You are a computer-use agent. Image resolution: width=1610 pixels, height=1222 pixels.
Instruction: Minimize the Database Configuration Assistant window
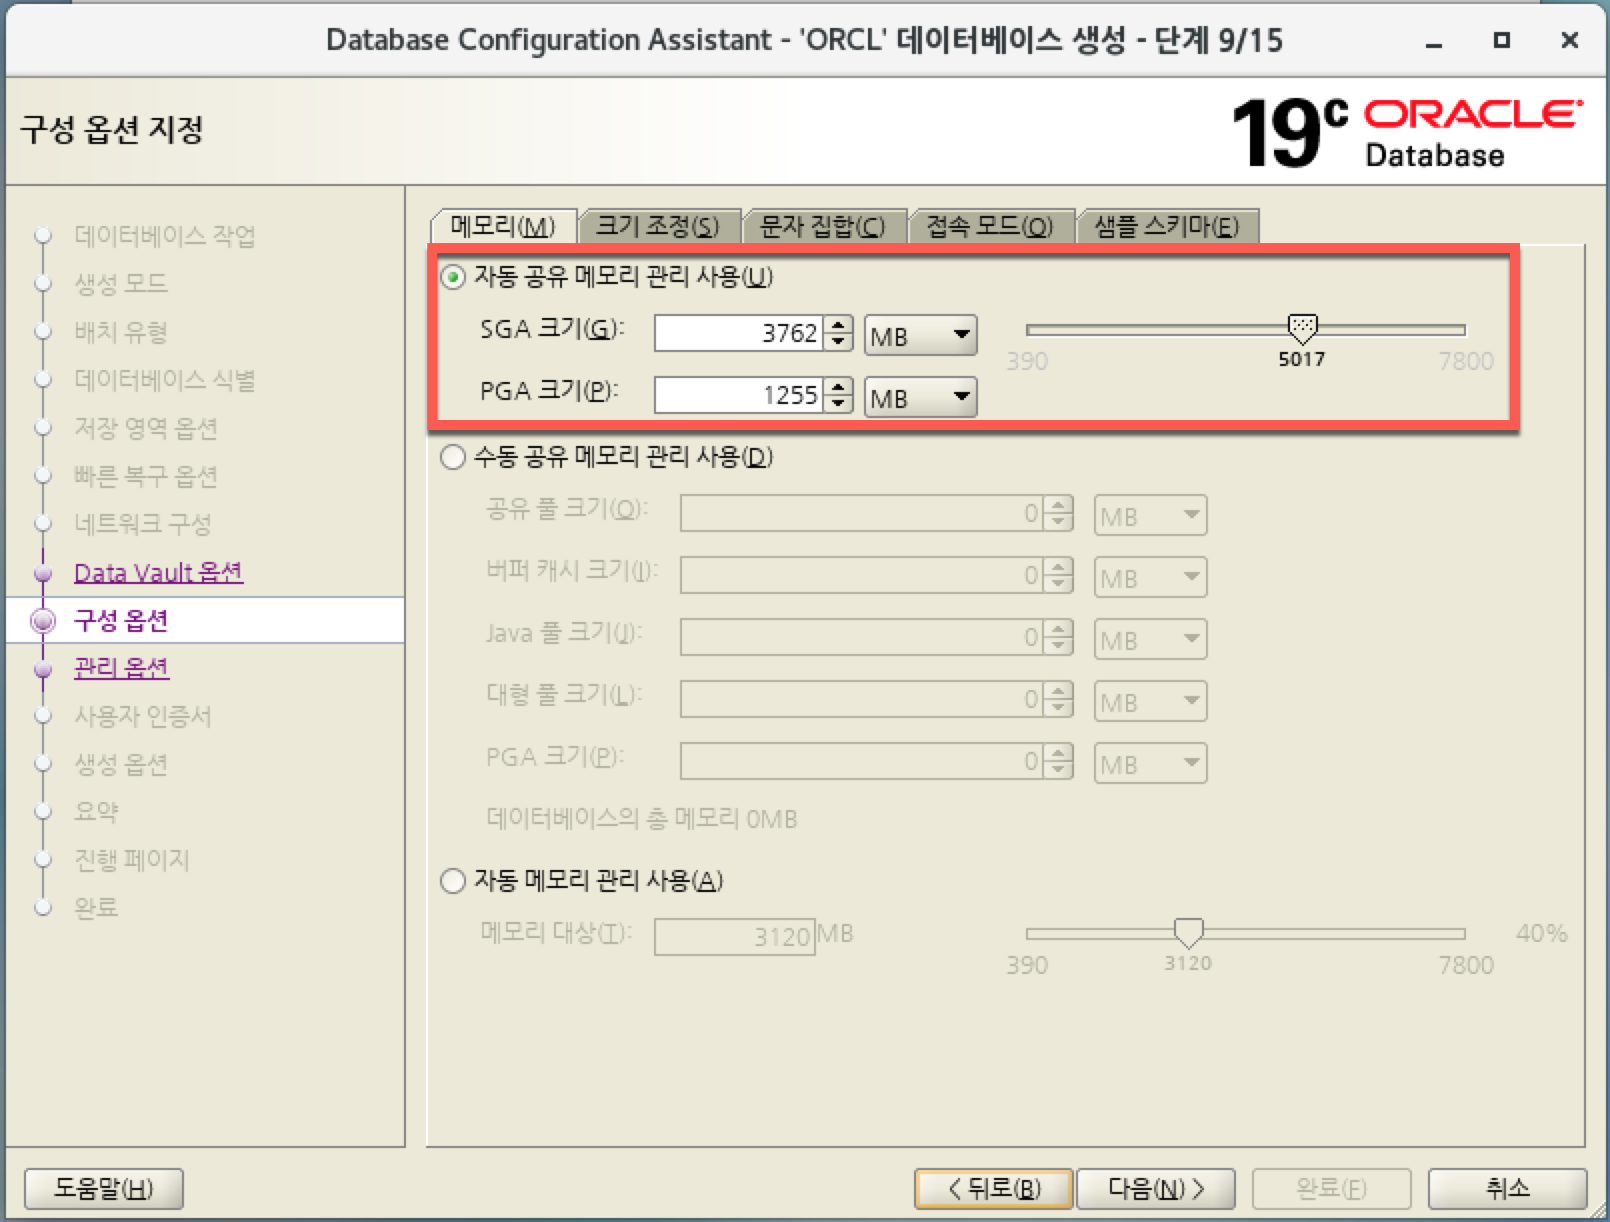click(1434, 42)
